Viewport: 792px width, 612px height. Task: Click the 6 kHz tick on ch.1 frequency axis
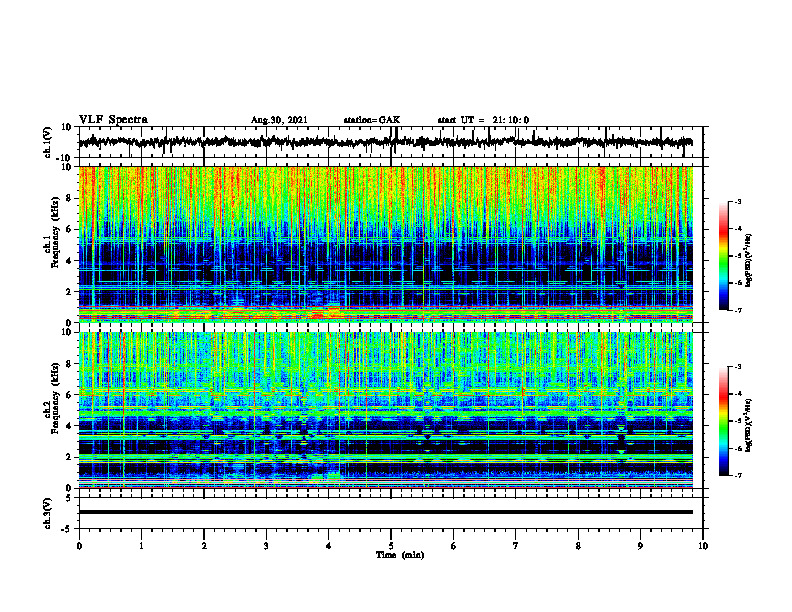click(70, 229)
